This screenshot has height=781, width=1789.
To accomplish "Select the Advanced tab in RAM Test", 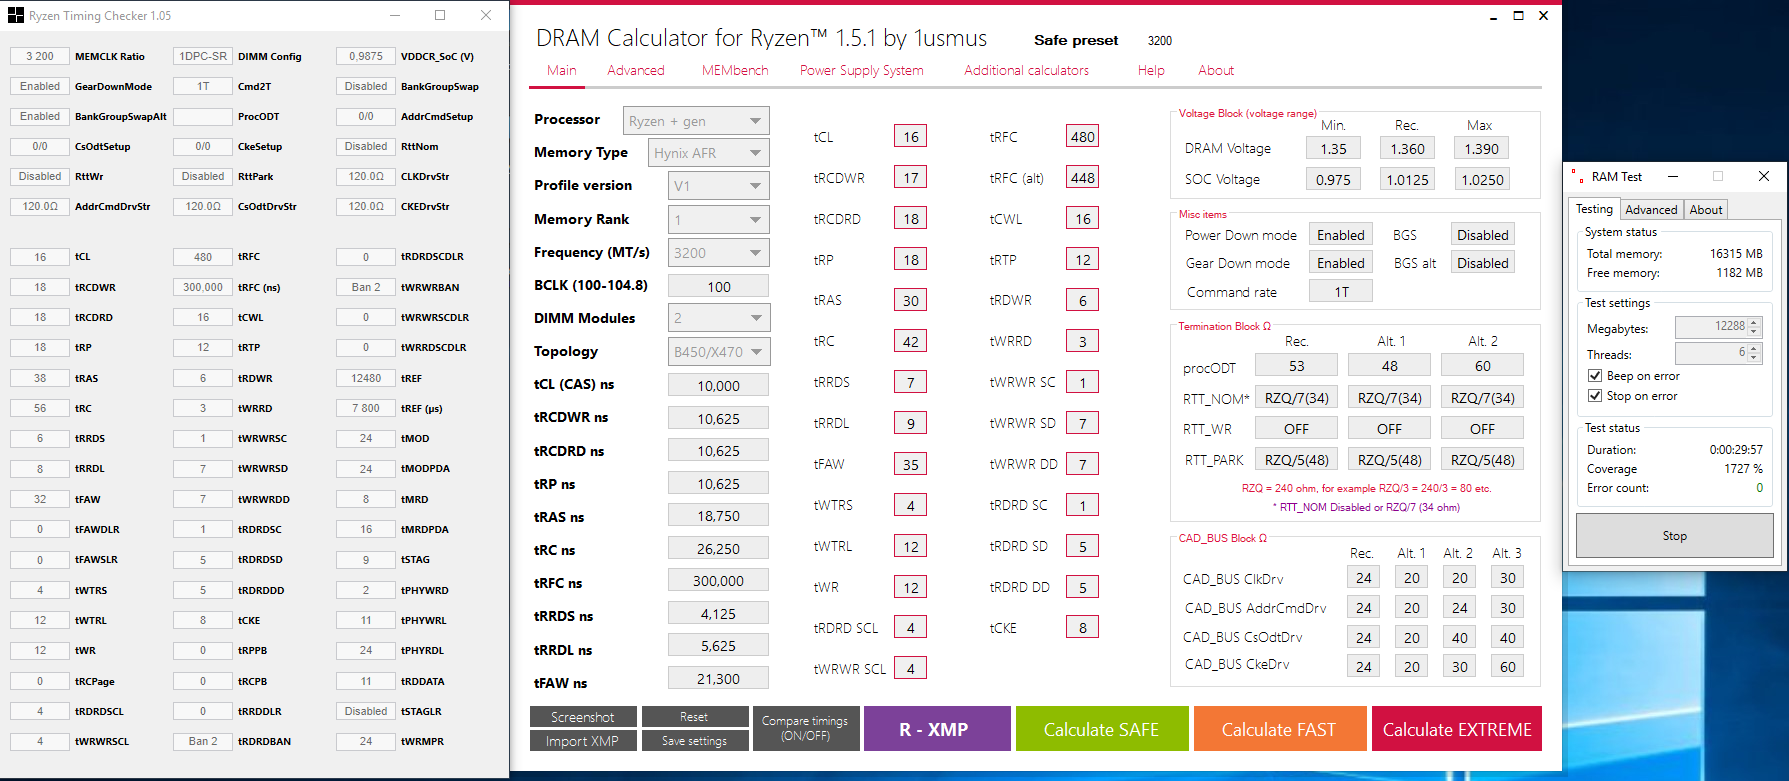I will pyautogui.click(x=1651, y=210).
